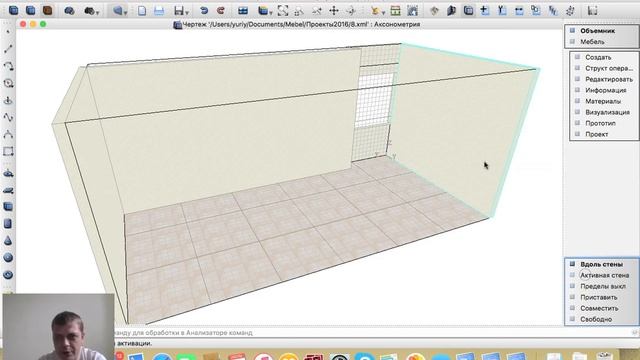Image resolution: width=640 pixels, height=360 pixels.
Task: Select the blue cone solid tool
Action: pos(8,241)
